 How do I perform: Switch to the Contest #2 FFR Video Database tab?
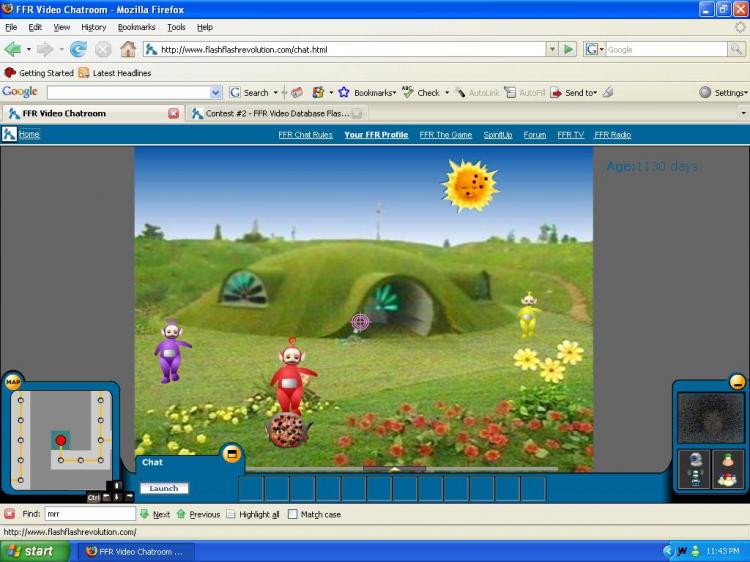pyautogui.click(x=277, y=113)
